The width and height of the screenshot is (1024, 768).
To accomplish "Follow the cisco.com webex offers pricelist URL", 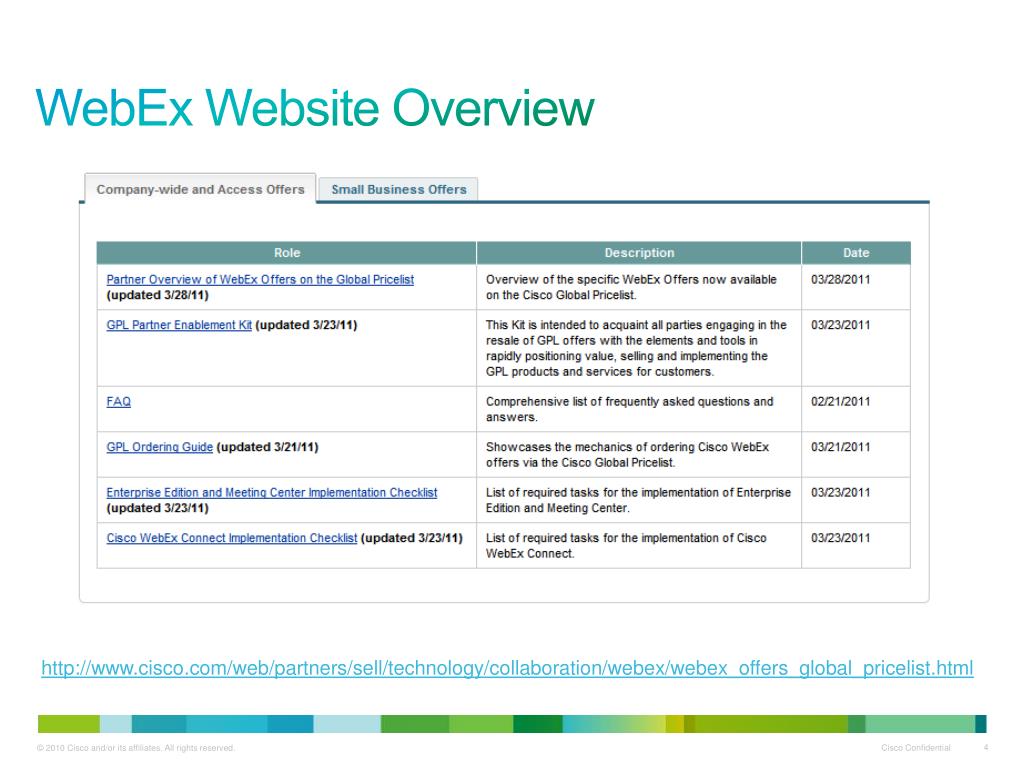I will click(x=507, y=668).
